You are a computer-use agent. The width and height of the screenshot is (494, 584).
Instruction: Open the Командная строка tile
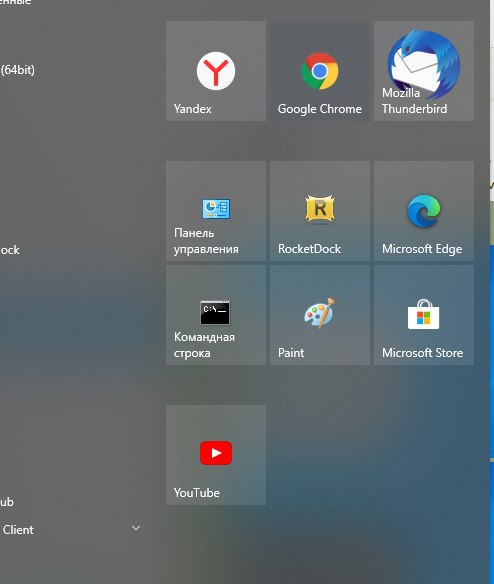click(216, 315)
